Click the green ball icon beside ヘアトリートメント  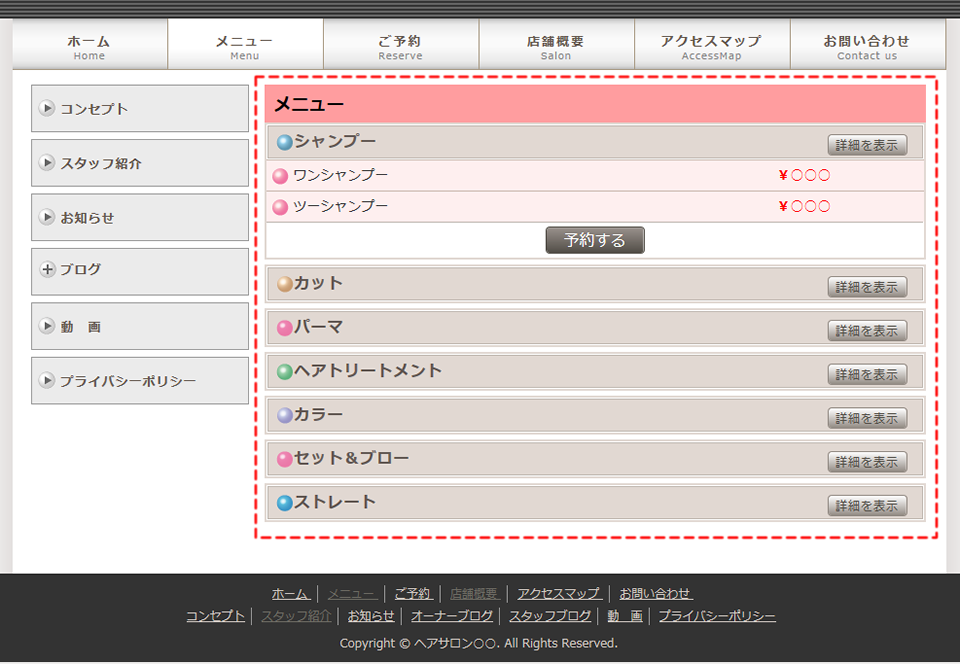click(285, 371)
